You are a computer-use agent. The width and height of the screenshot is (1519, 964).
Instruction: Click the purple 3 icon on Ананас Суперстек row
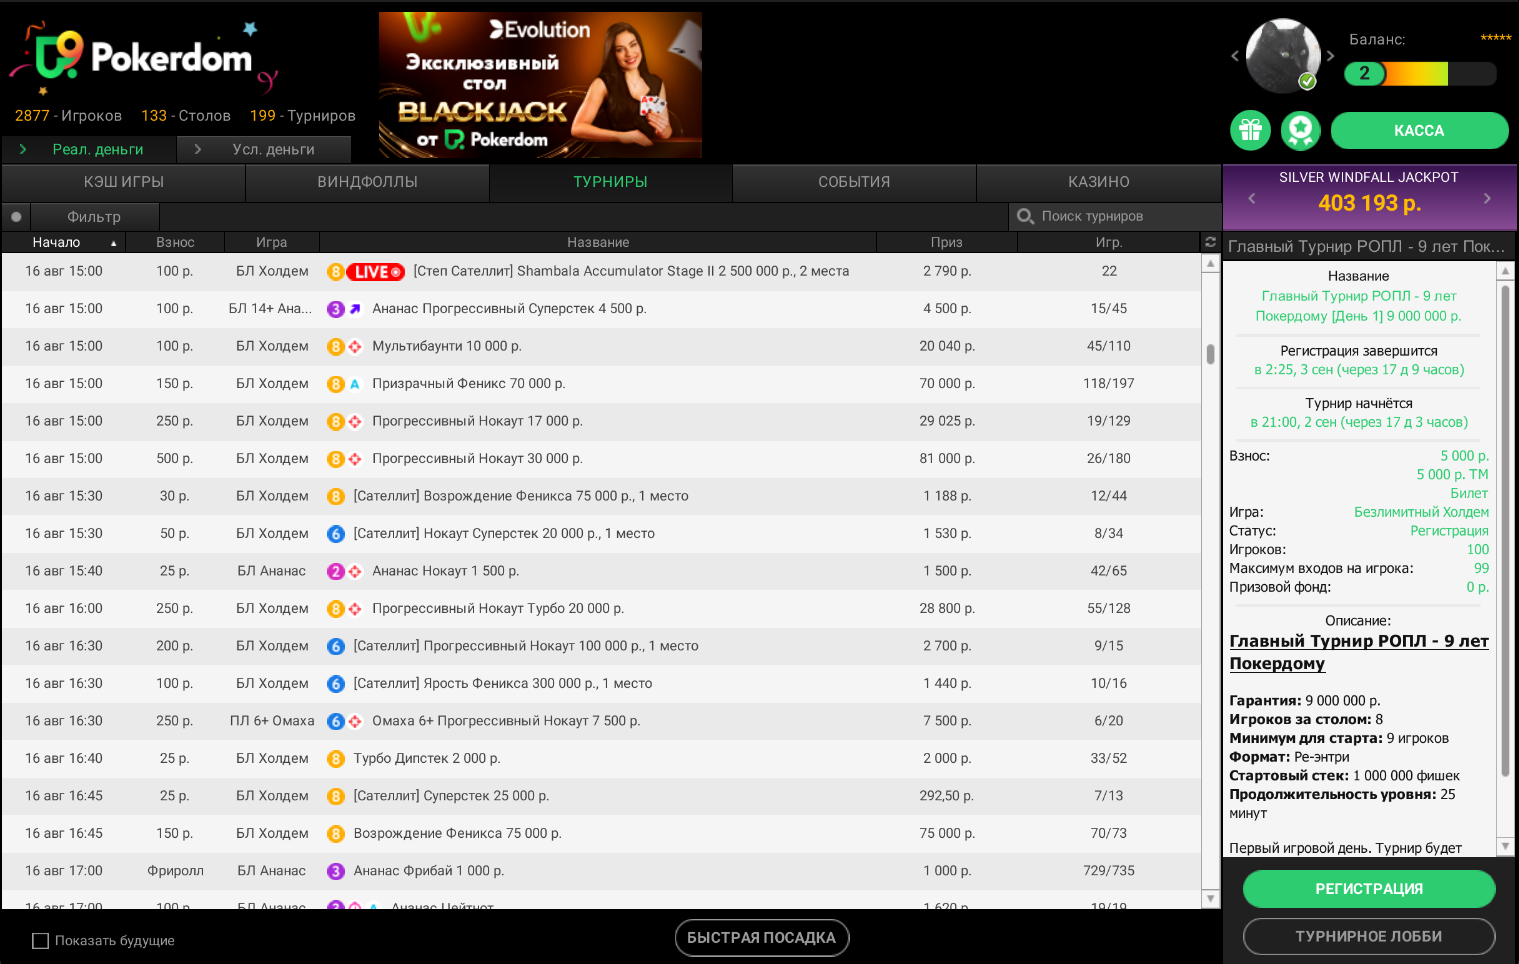click(336, 309)
